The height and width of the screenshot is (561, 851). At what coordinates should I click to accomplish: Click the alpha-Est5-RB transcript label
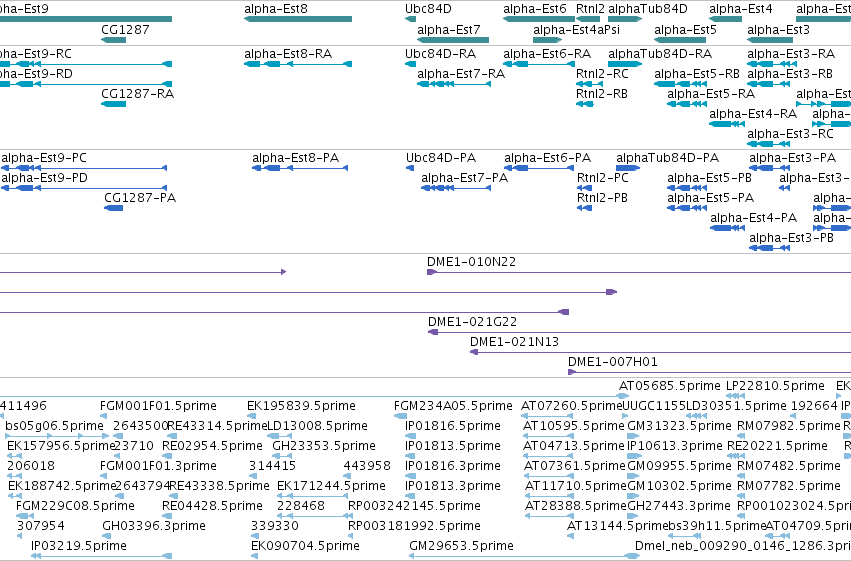pyautogui.click(x=697, y=73)
